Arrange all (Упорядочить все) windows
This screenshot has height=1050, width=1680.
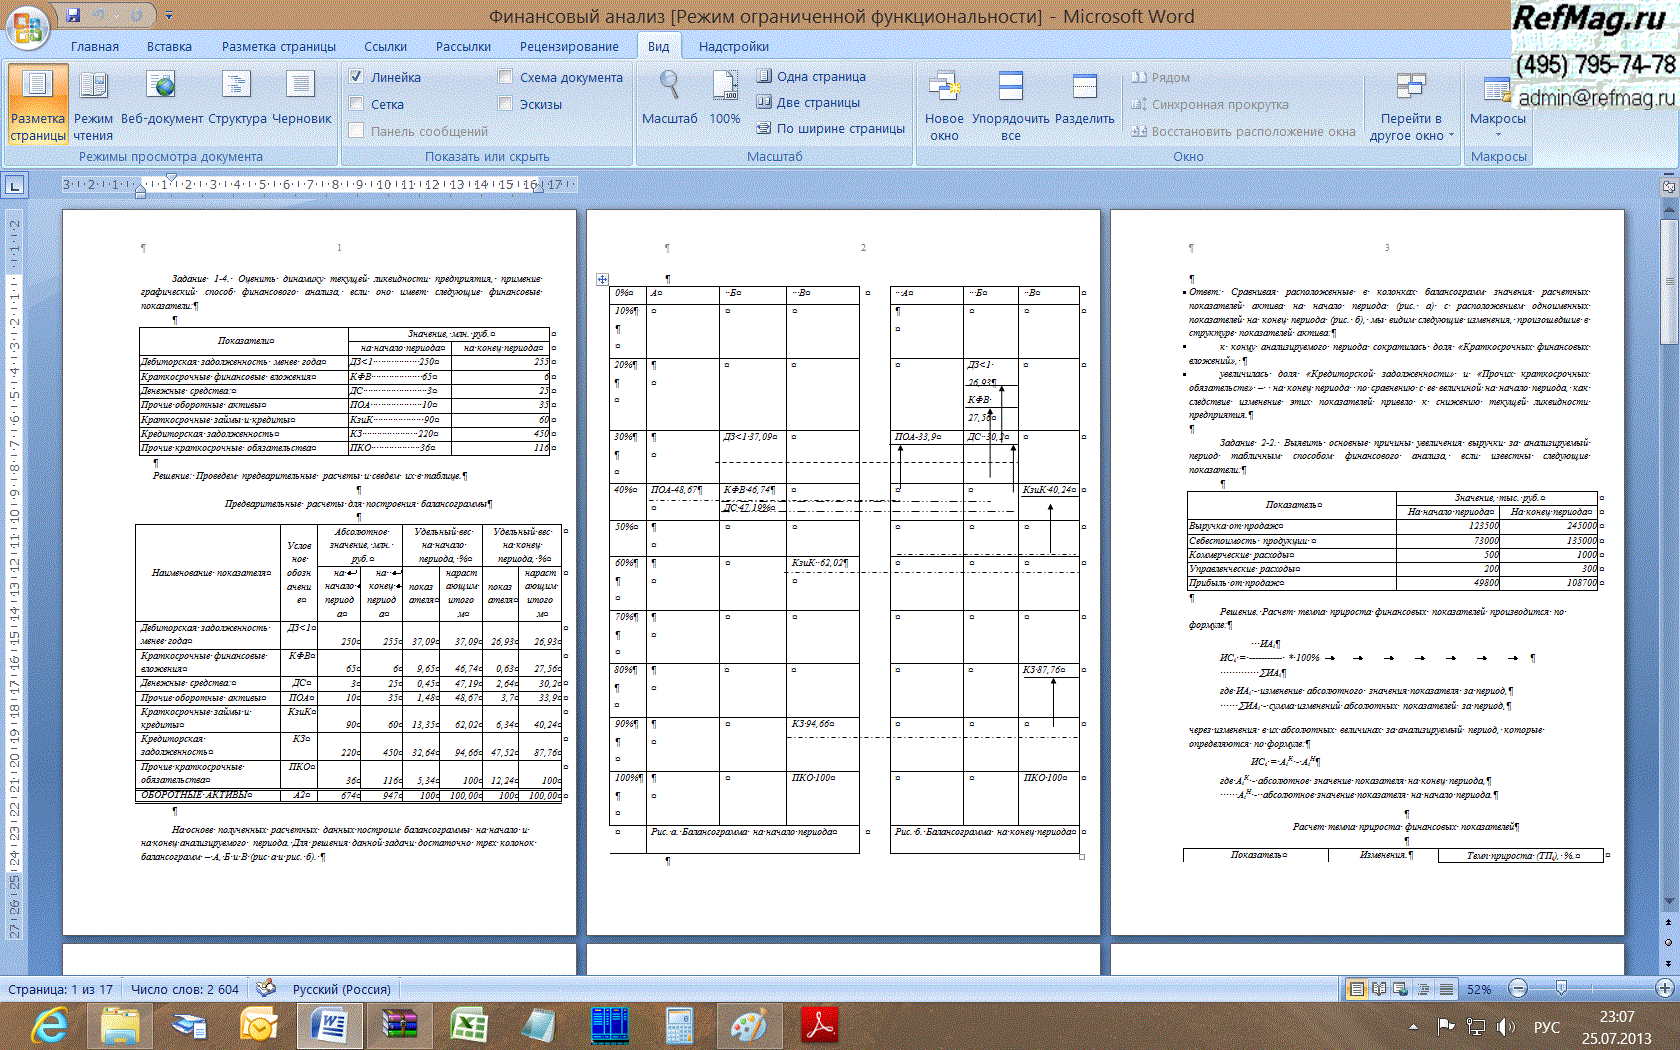click(x=1011, y=105)
